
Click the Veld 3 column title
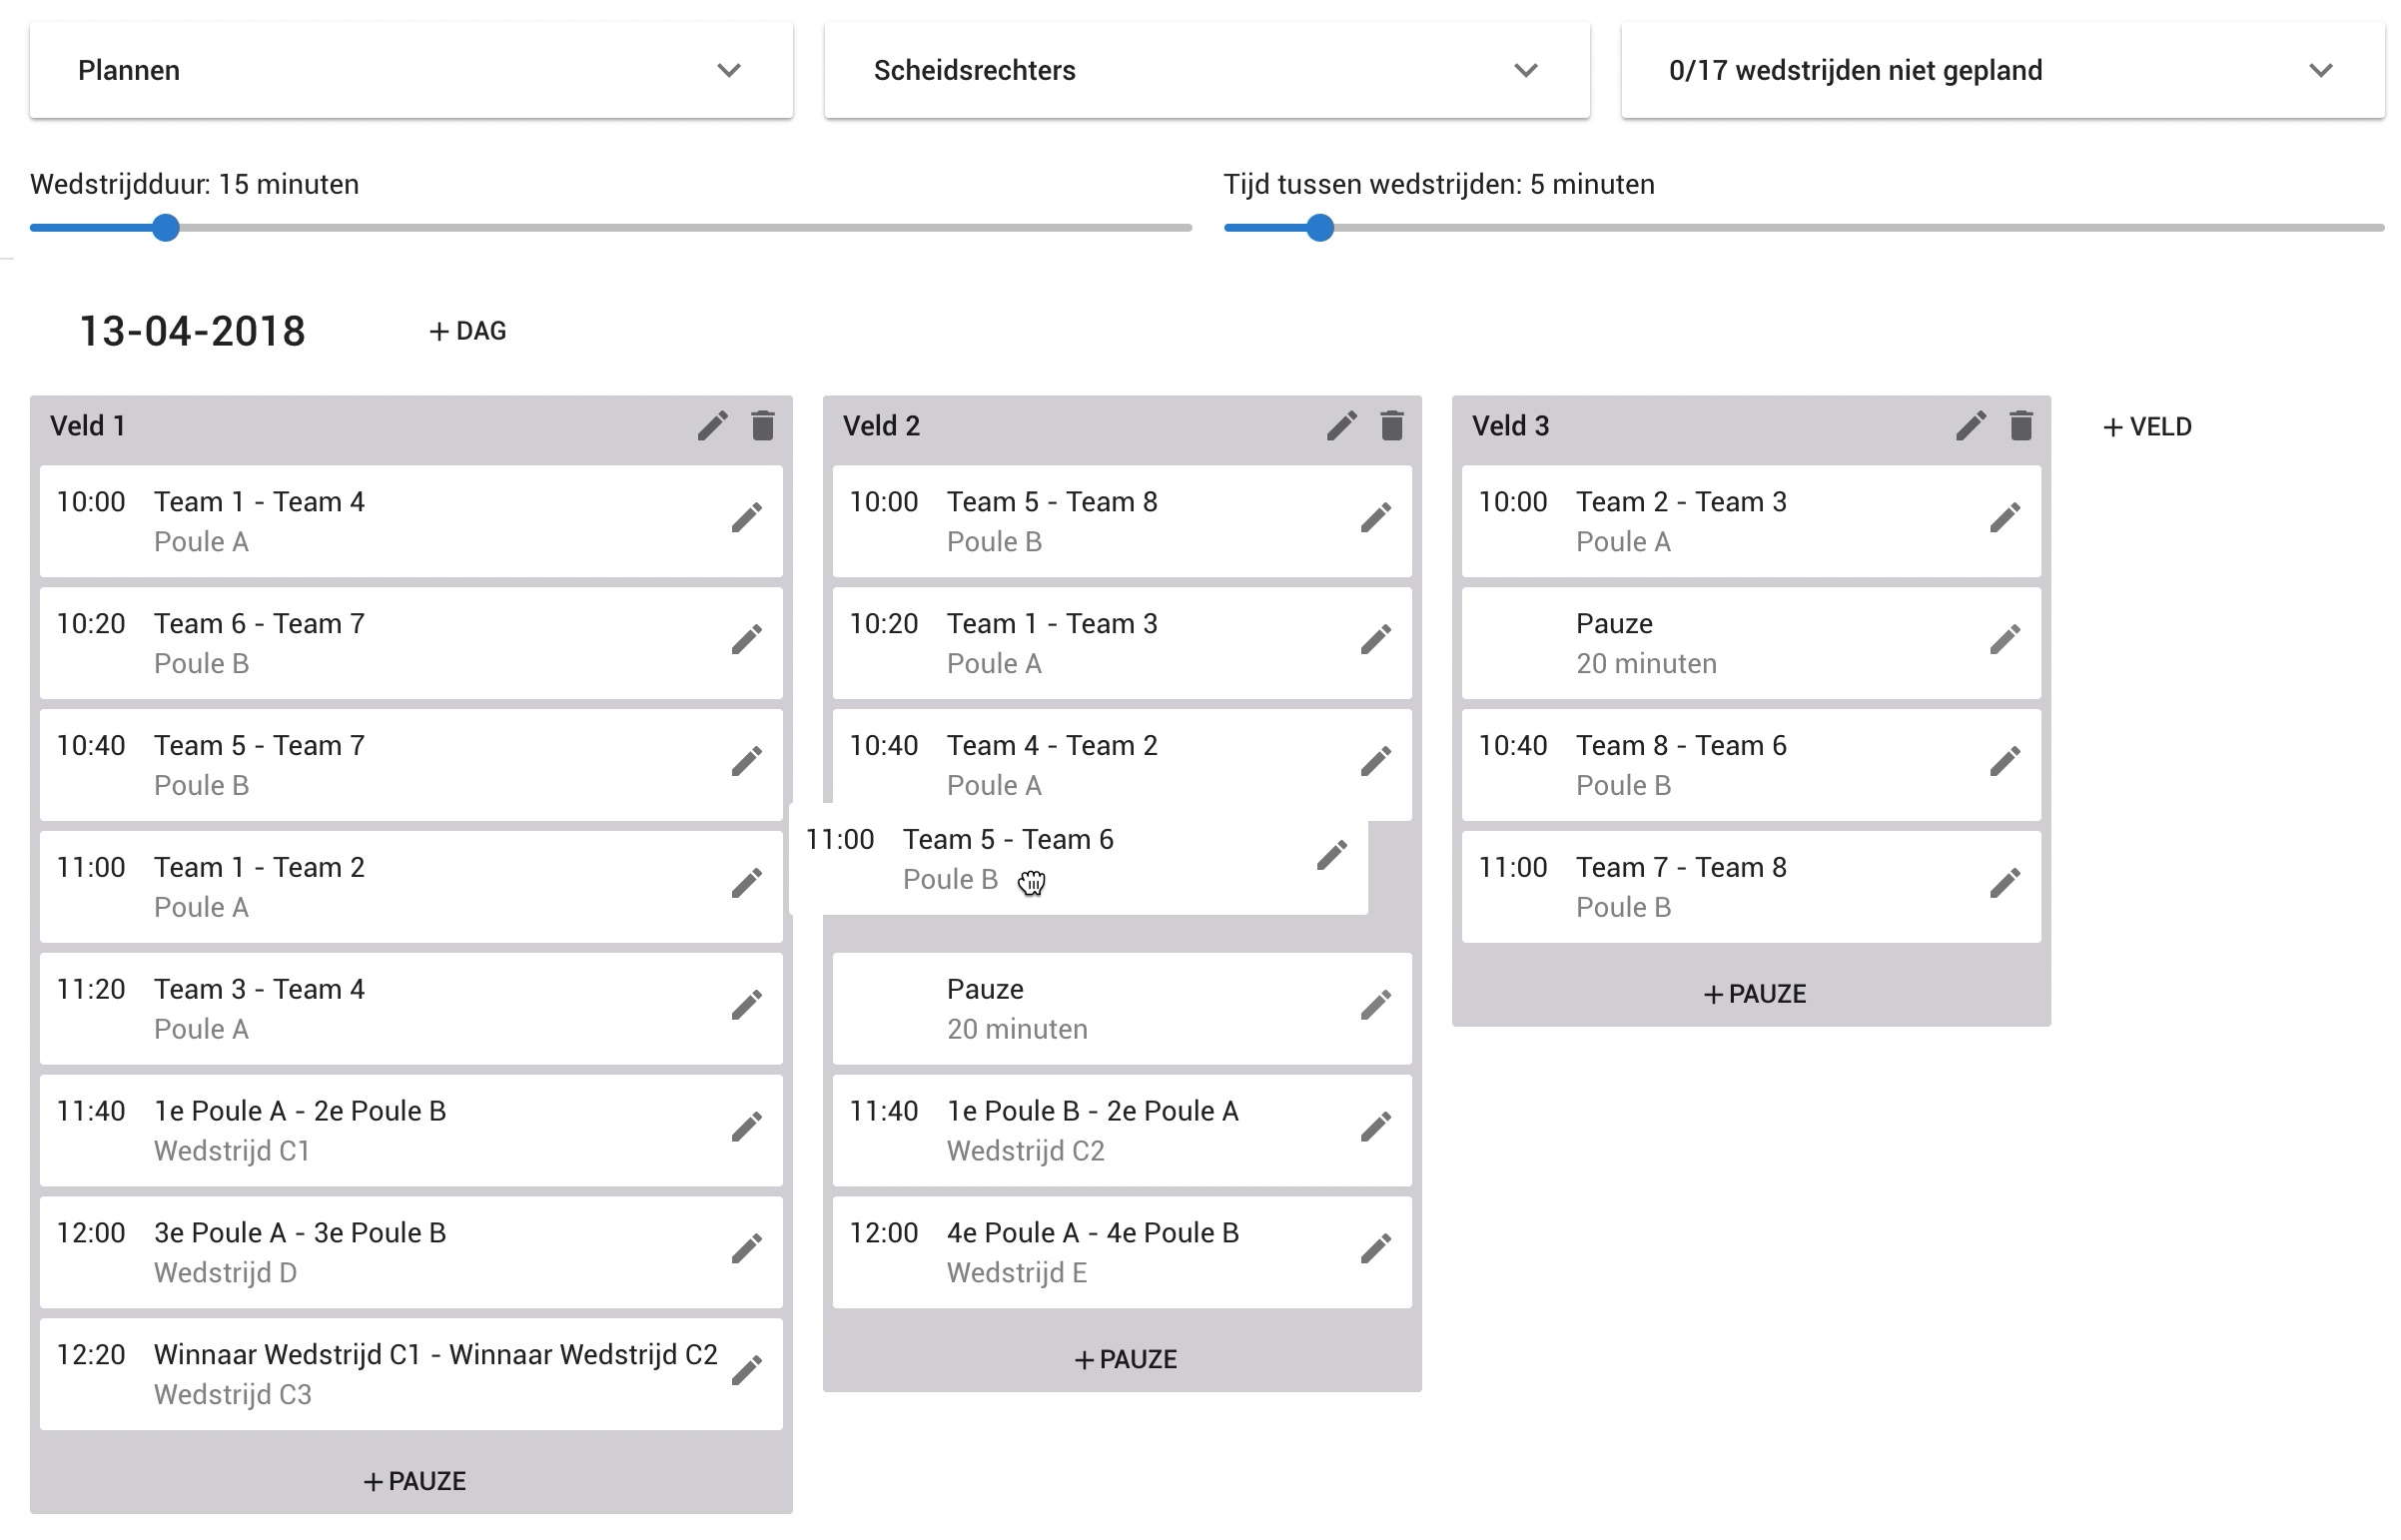coord(1510,426)
